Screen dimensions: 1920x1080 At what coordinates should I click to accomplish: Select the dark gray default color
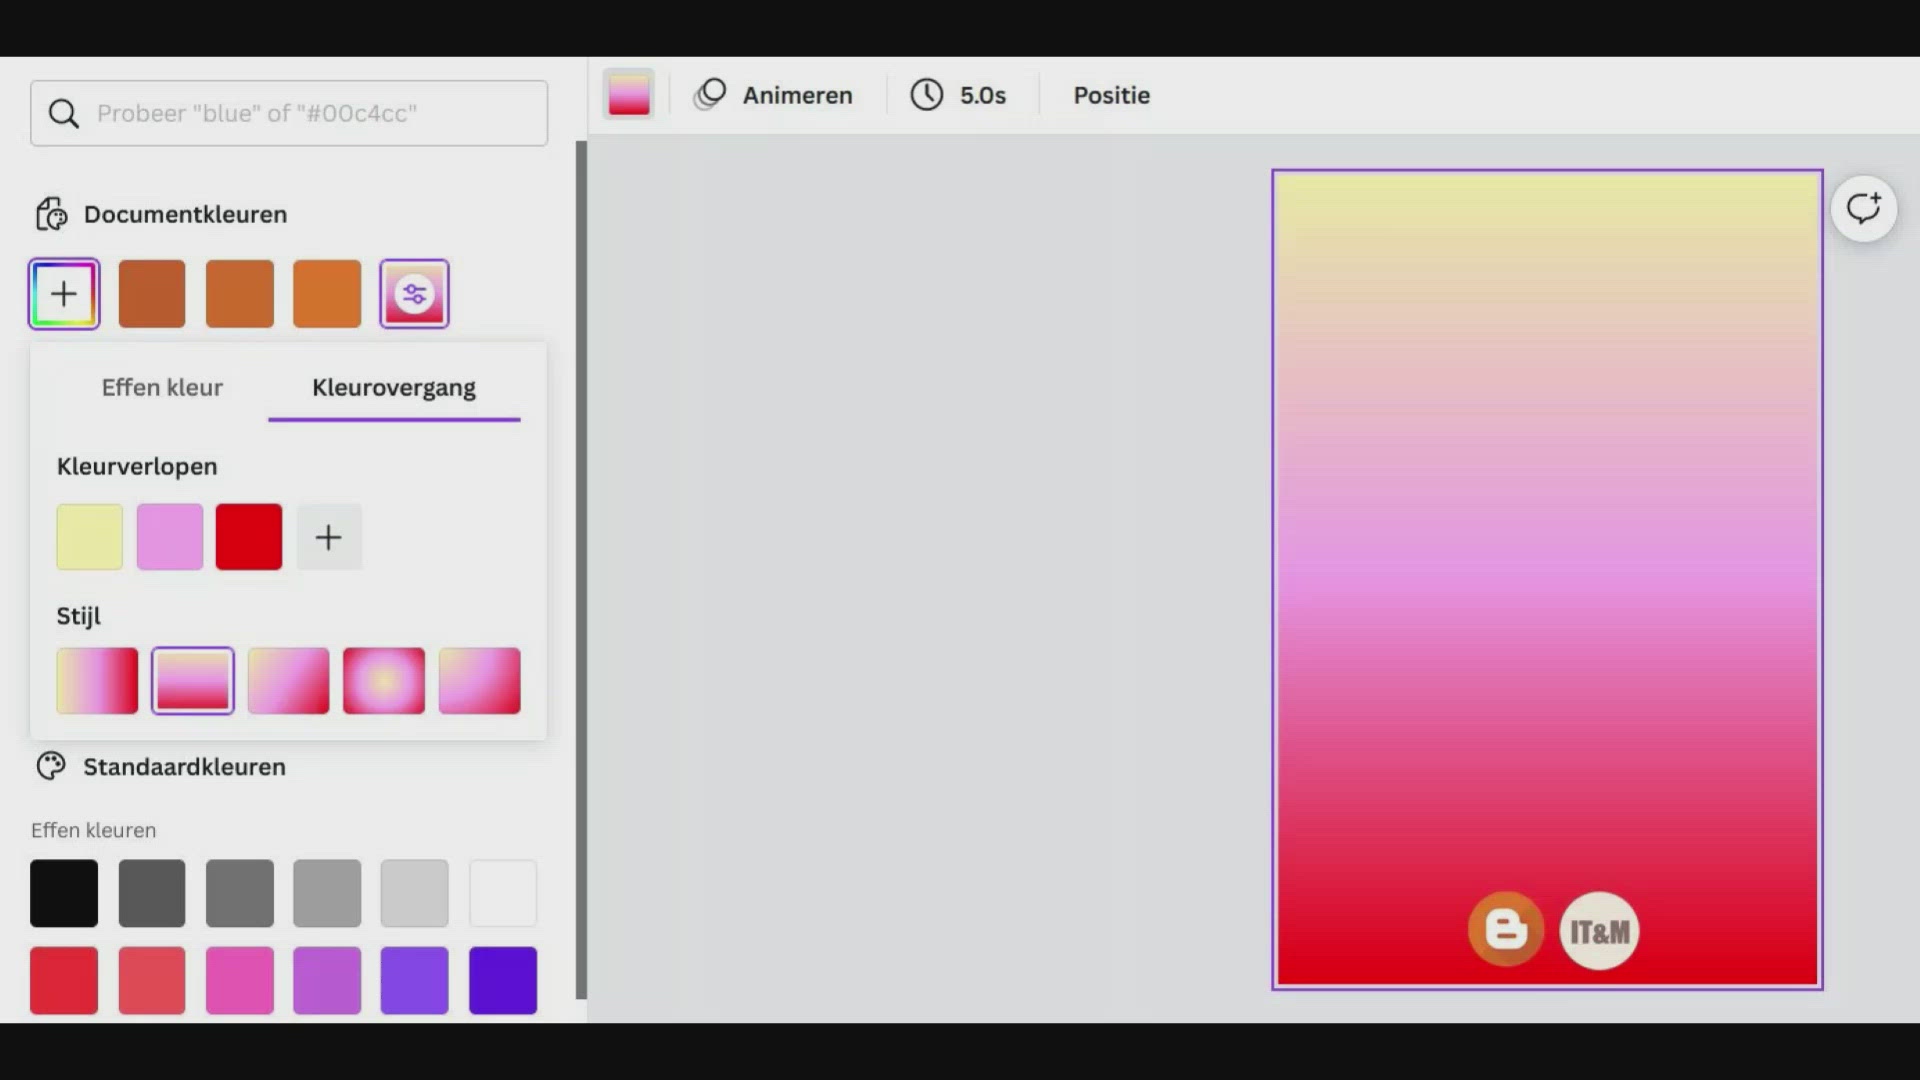(152, 893)
